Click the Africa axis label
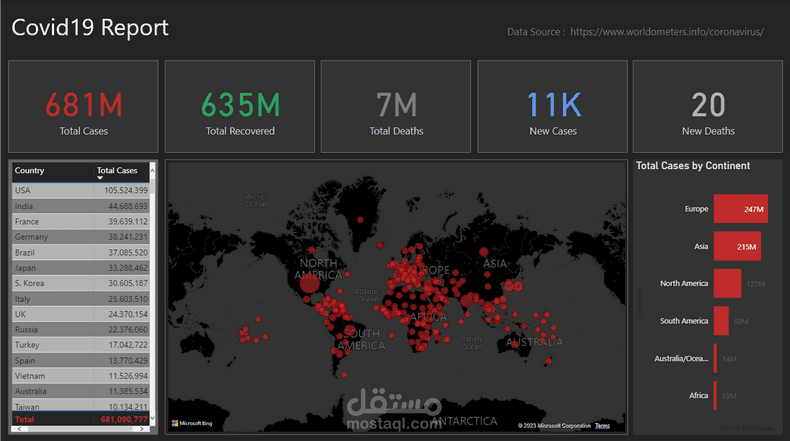The image size is (790, 441). [699, 396]
